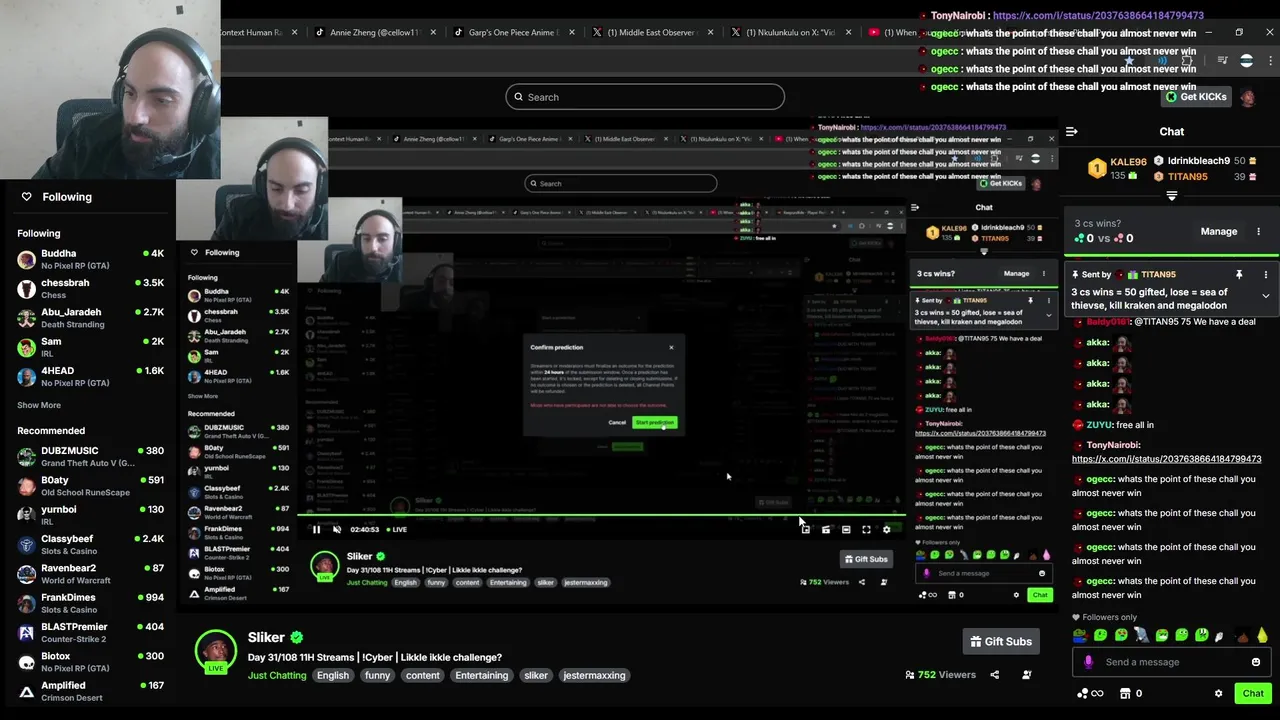Open Abu_Jaradeh's Death Stranding stream
Screen dimensions: 1280x720
point(90,317)
